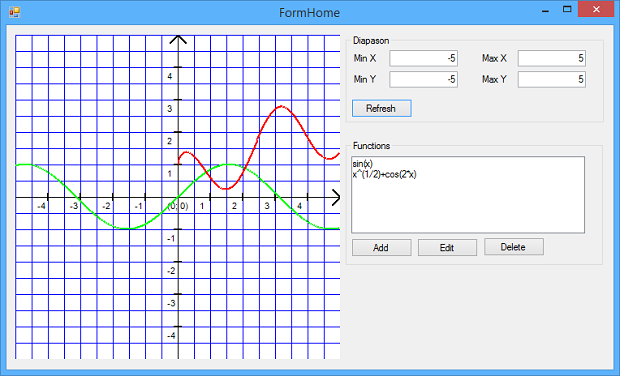The height and width of the screenshot is (376, 620).
Task: Click the Edit function button
Action: tap(447, 248)
